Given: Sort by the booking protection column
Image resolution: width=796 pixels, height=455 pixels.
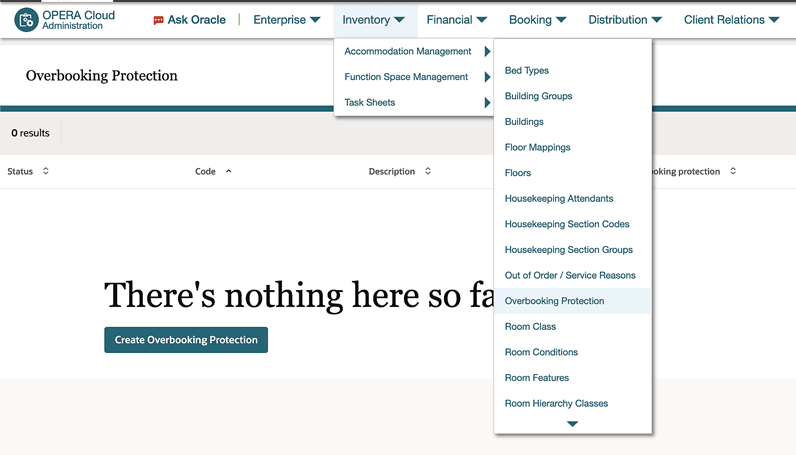Looking at the screenshot, I should (733, 171).
